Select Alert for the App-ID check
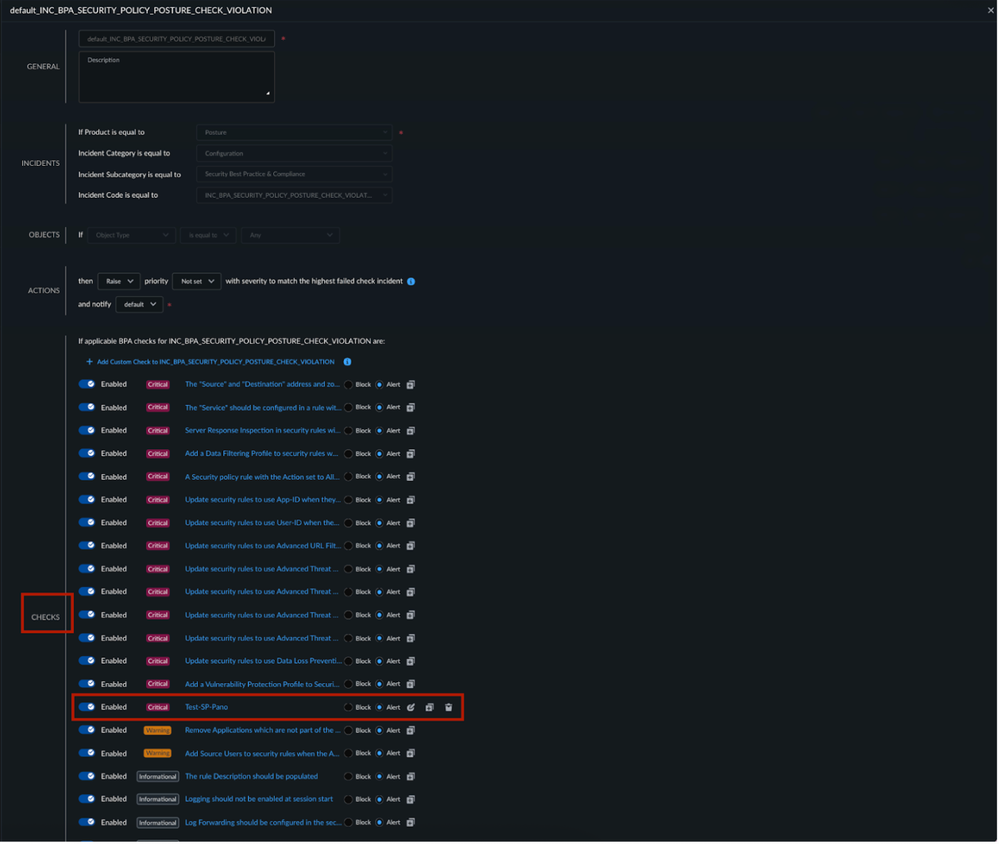Image resolution: width=999 pixels, height=844 pixels. tap(380, 500)
